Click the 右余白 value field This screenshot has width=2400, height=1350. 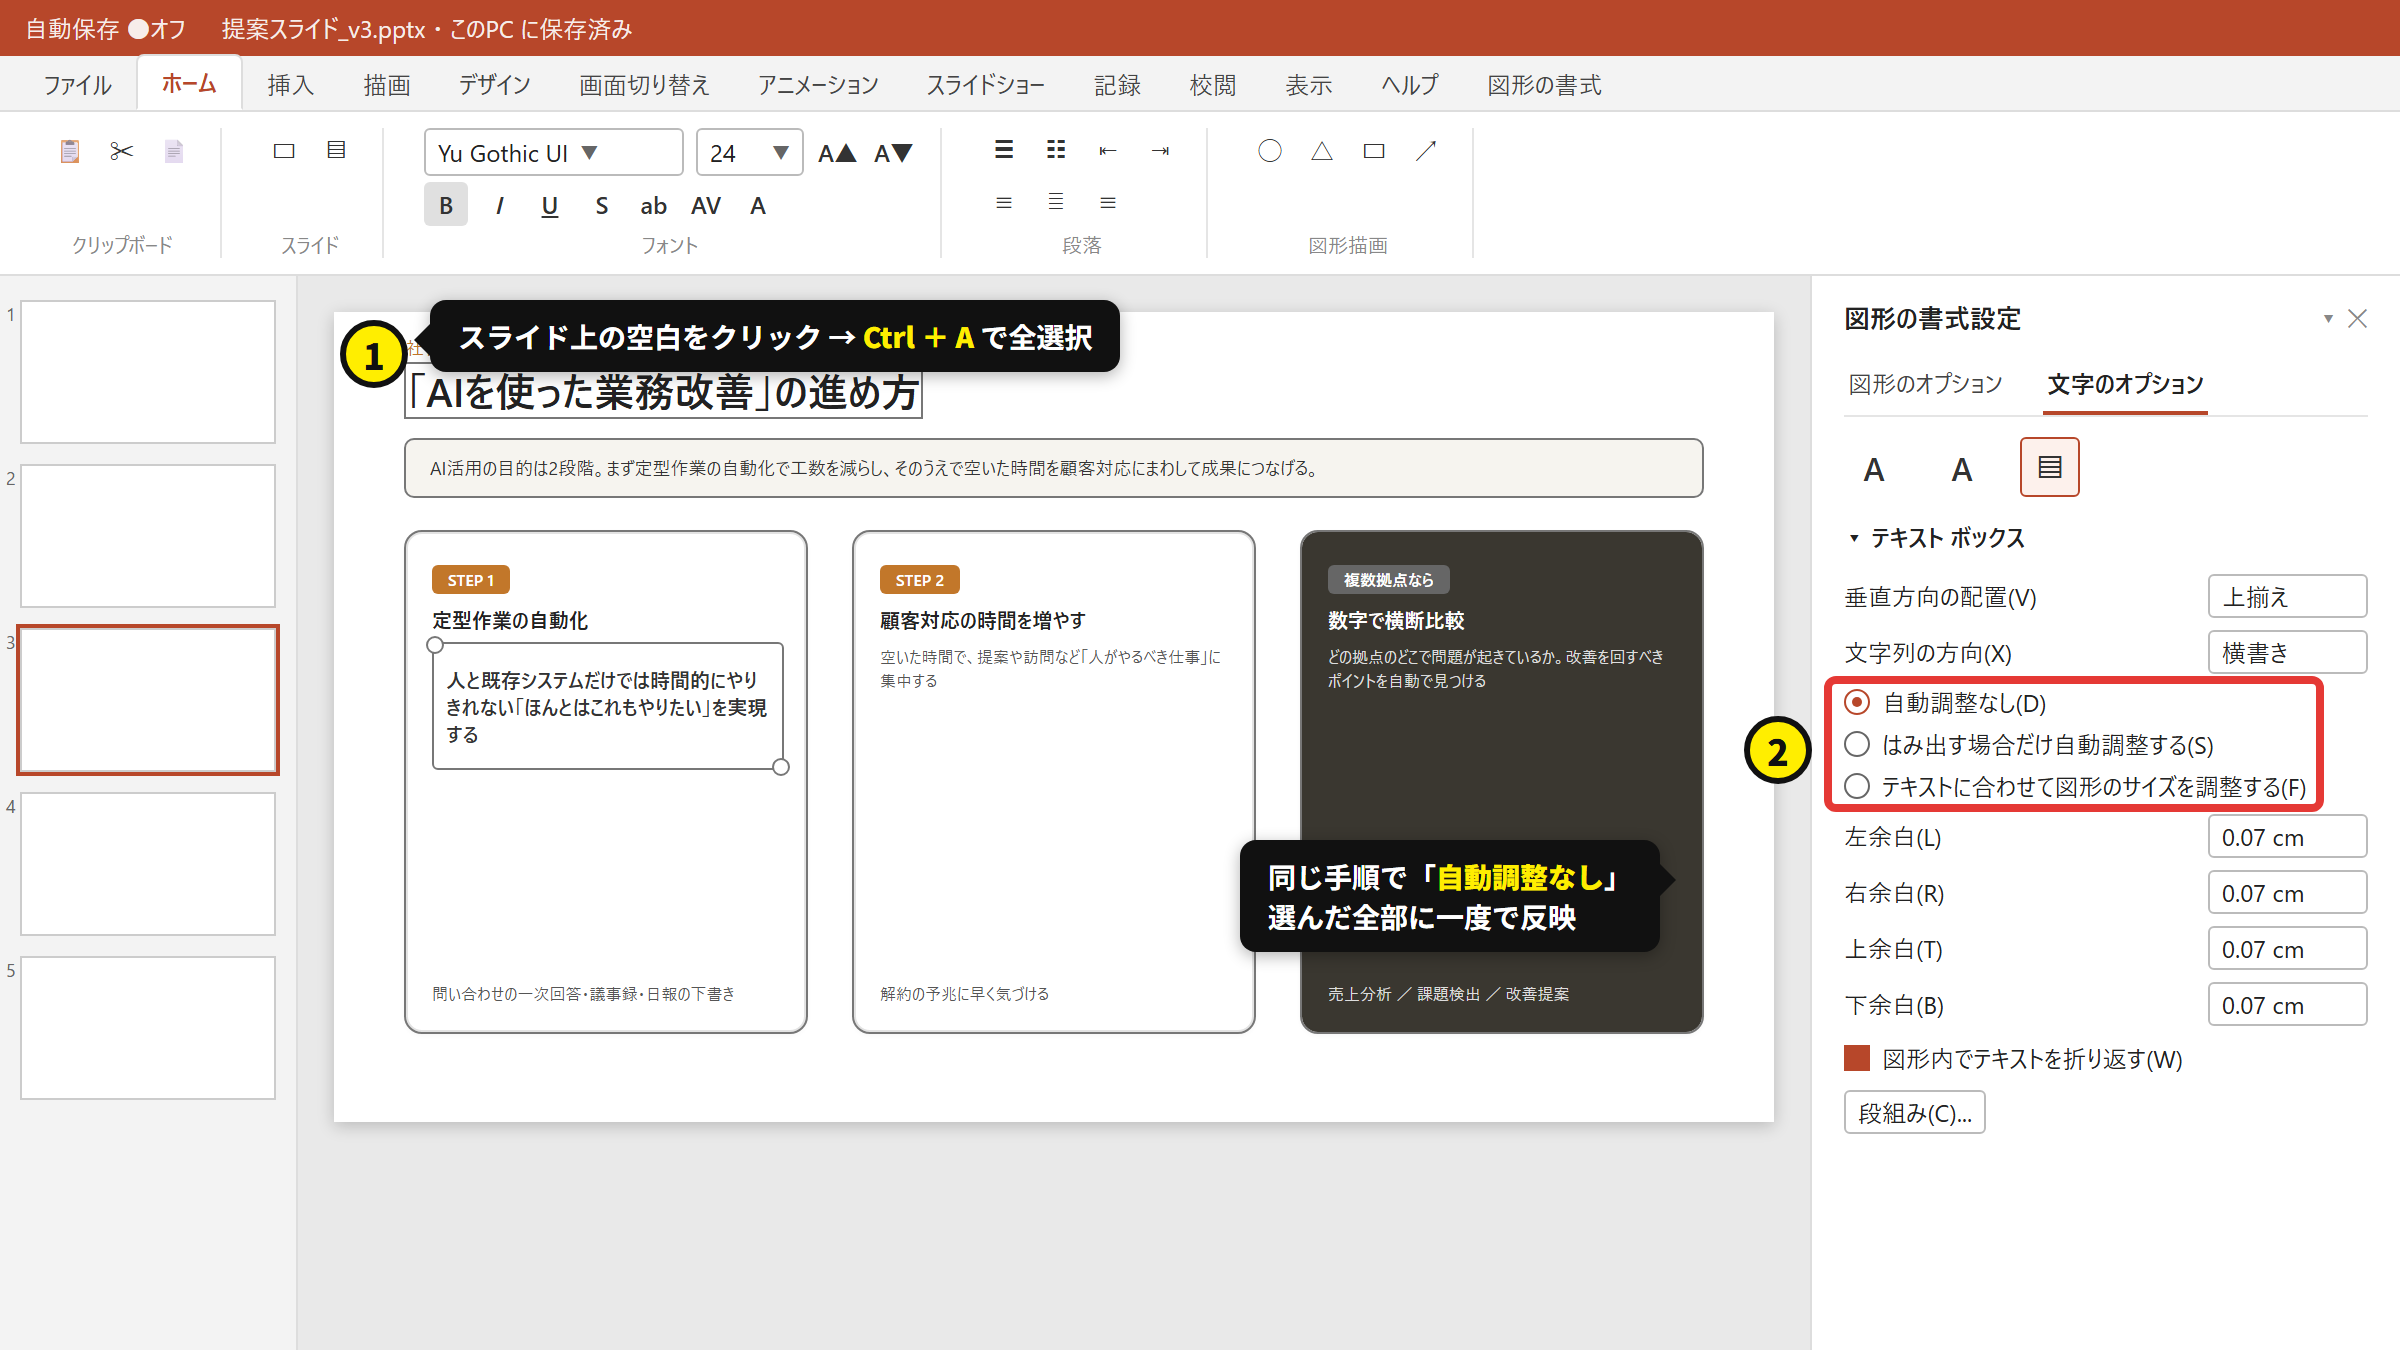click(x=2287, y=893)
